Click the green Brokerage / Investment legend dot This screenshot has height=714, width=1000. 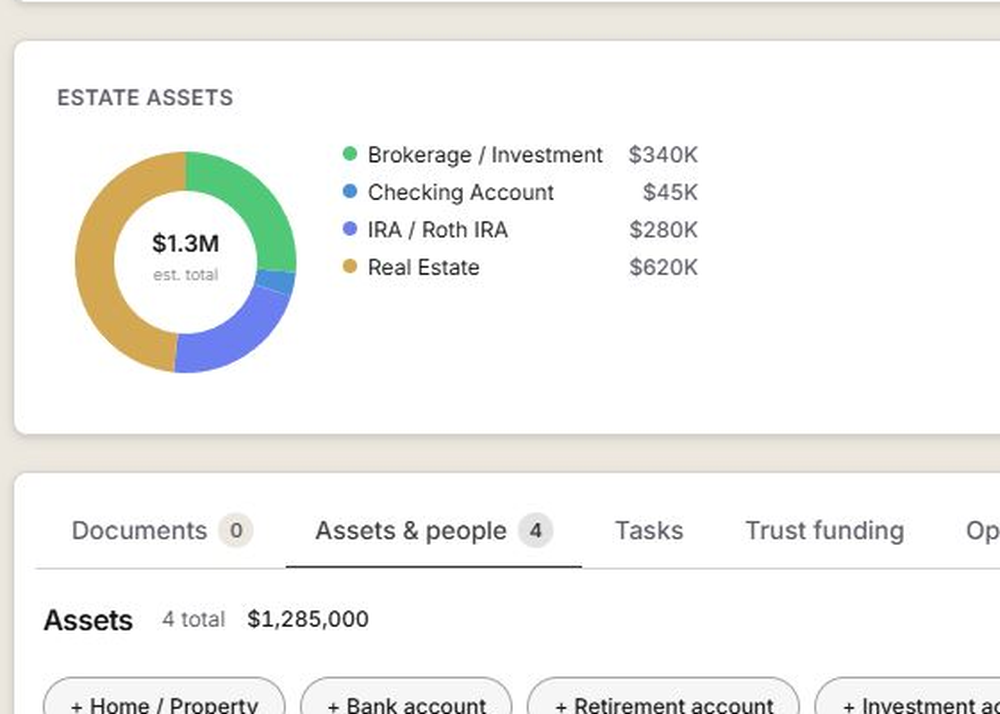pyautogui.click(x=349, y=154)
